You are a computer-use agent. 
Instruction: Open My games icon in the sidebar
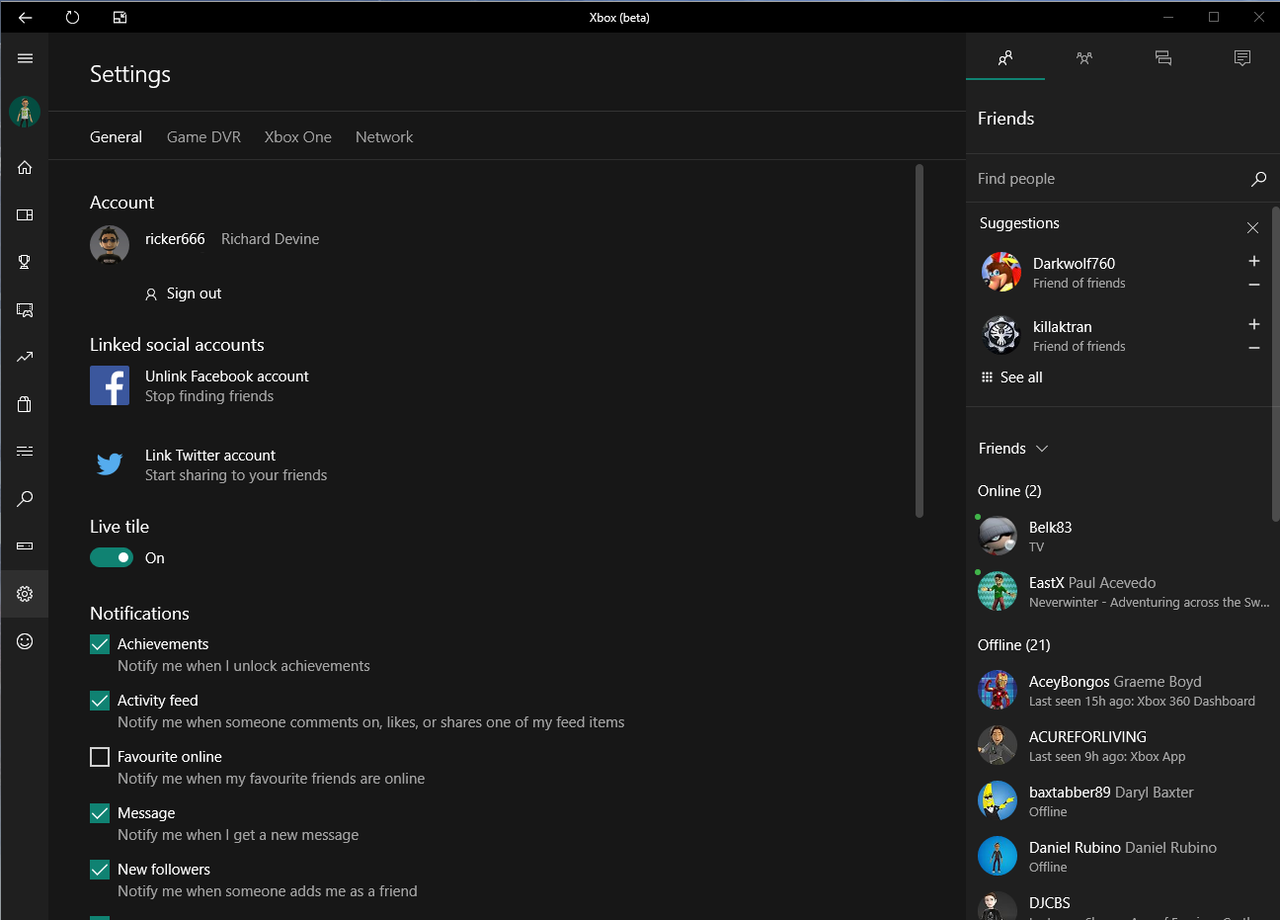pyautogui.click(x=25, y=215)
